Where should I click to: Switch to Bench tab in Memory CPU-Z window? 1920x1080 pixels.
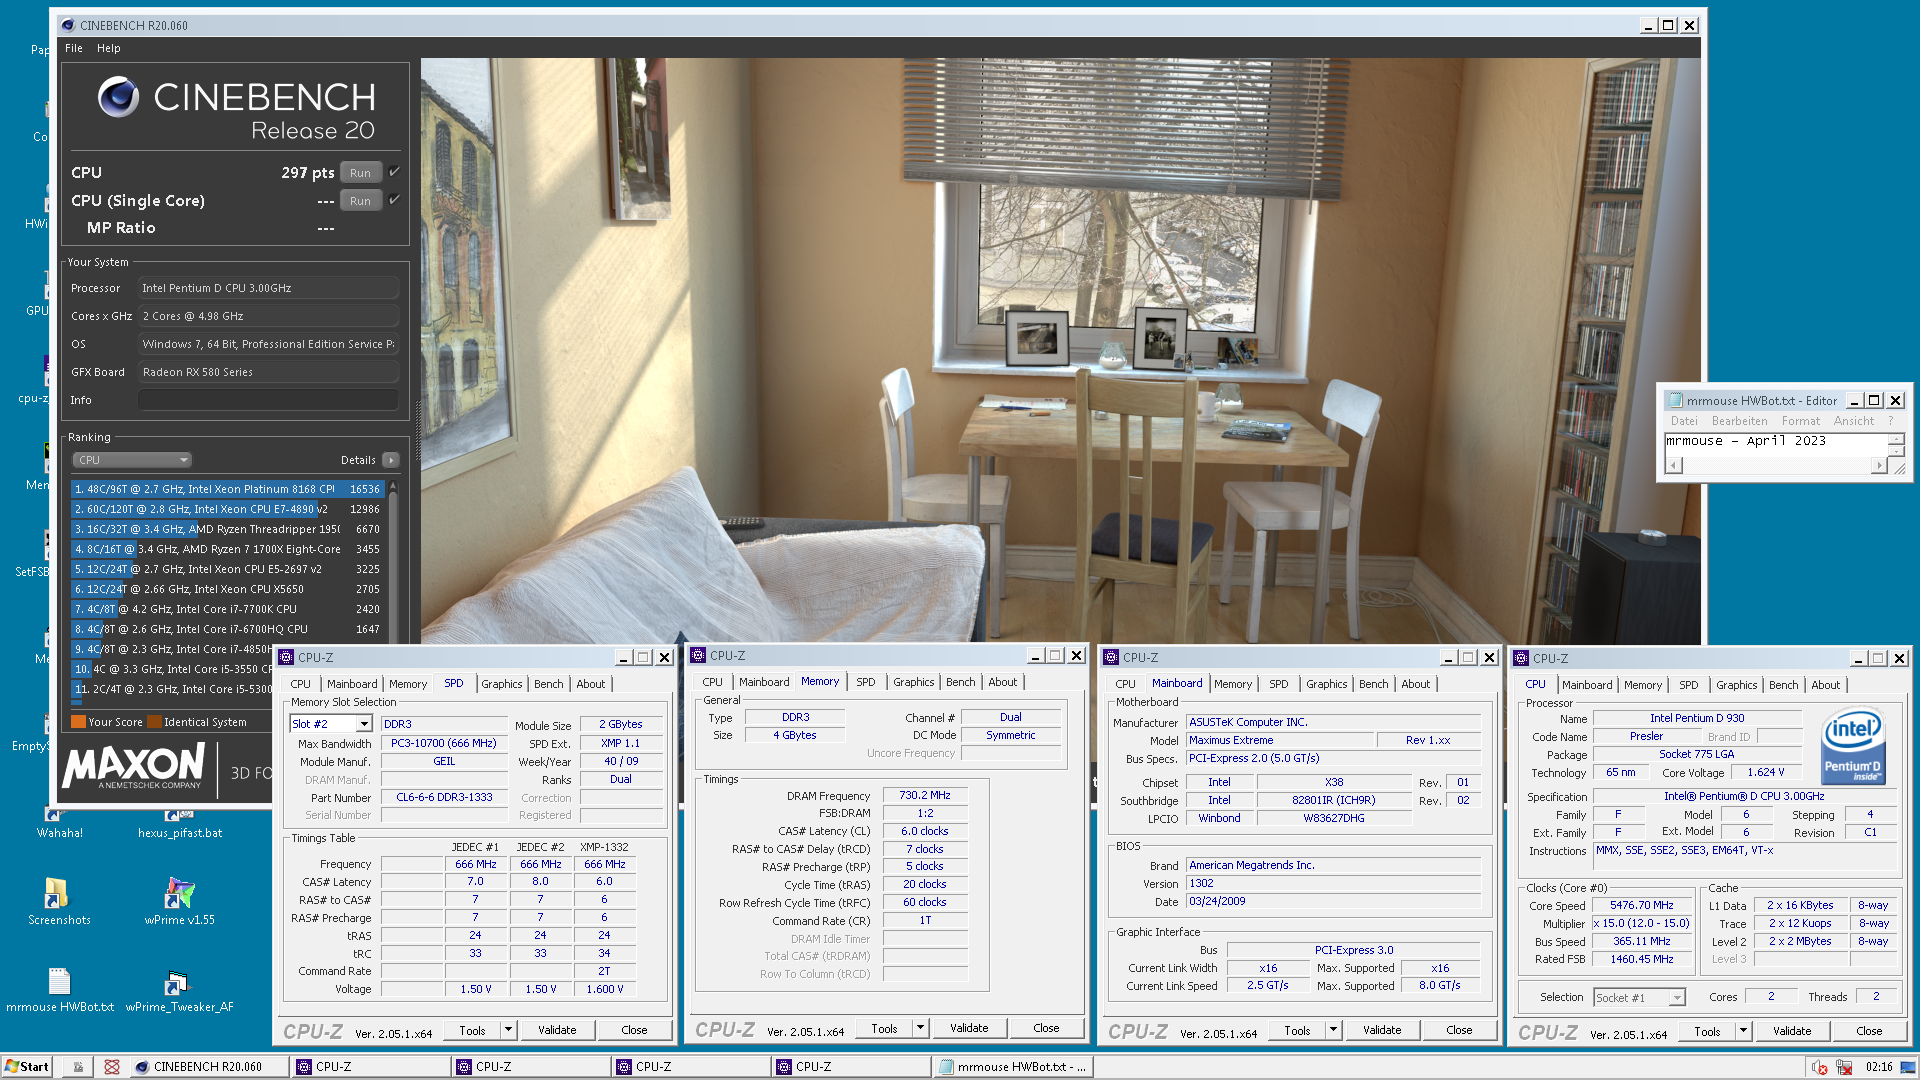click(x=960, y=682)
